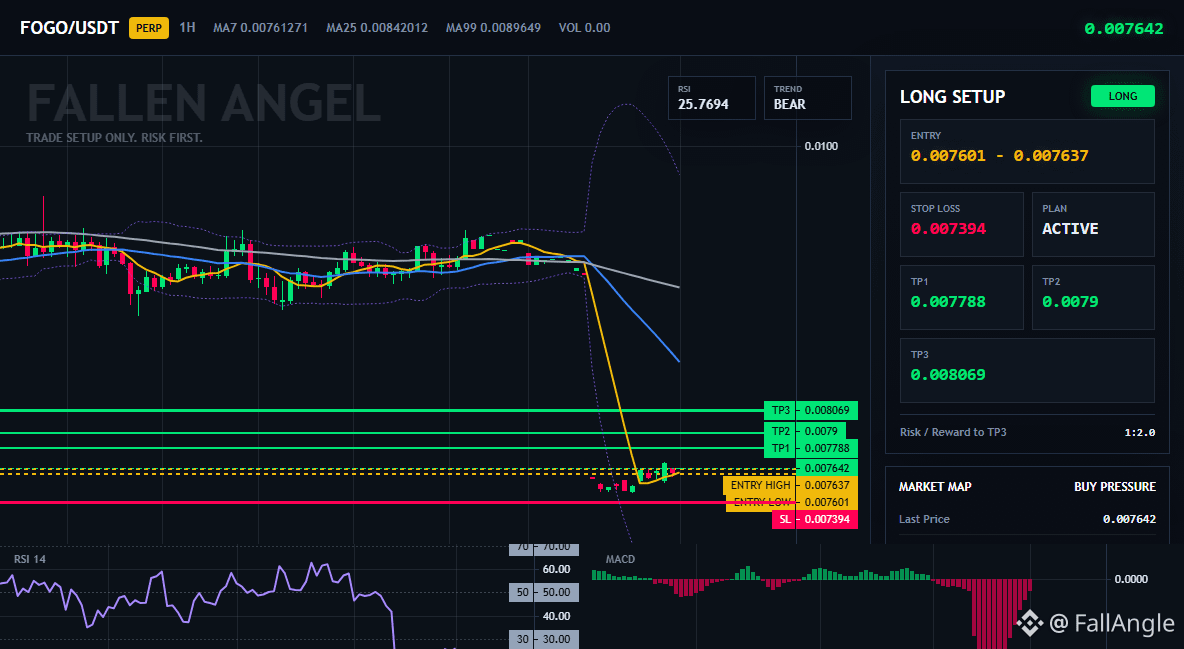
Task: Click the green 0.007642 current price tag on axis
Action: (x=827, y=468)
